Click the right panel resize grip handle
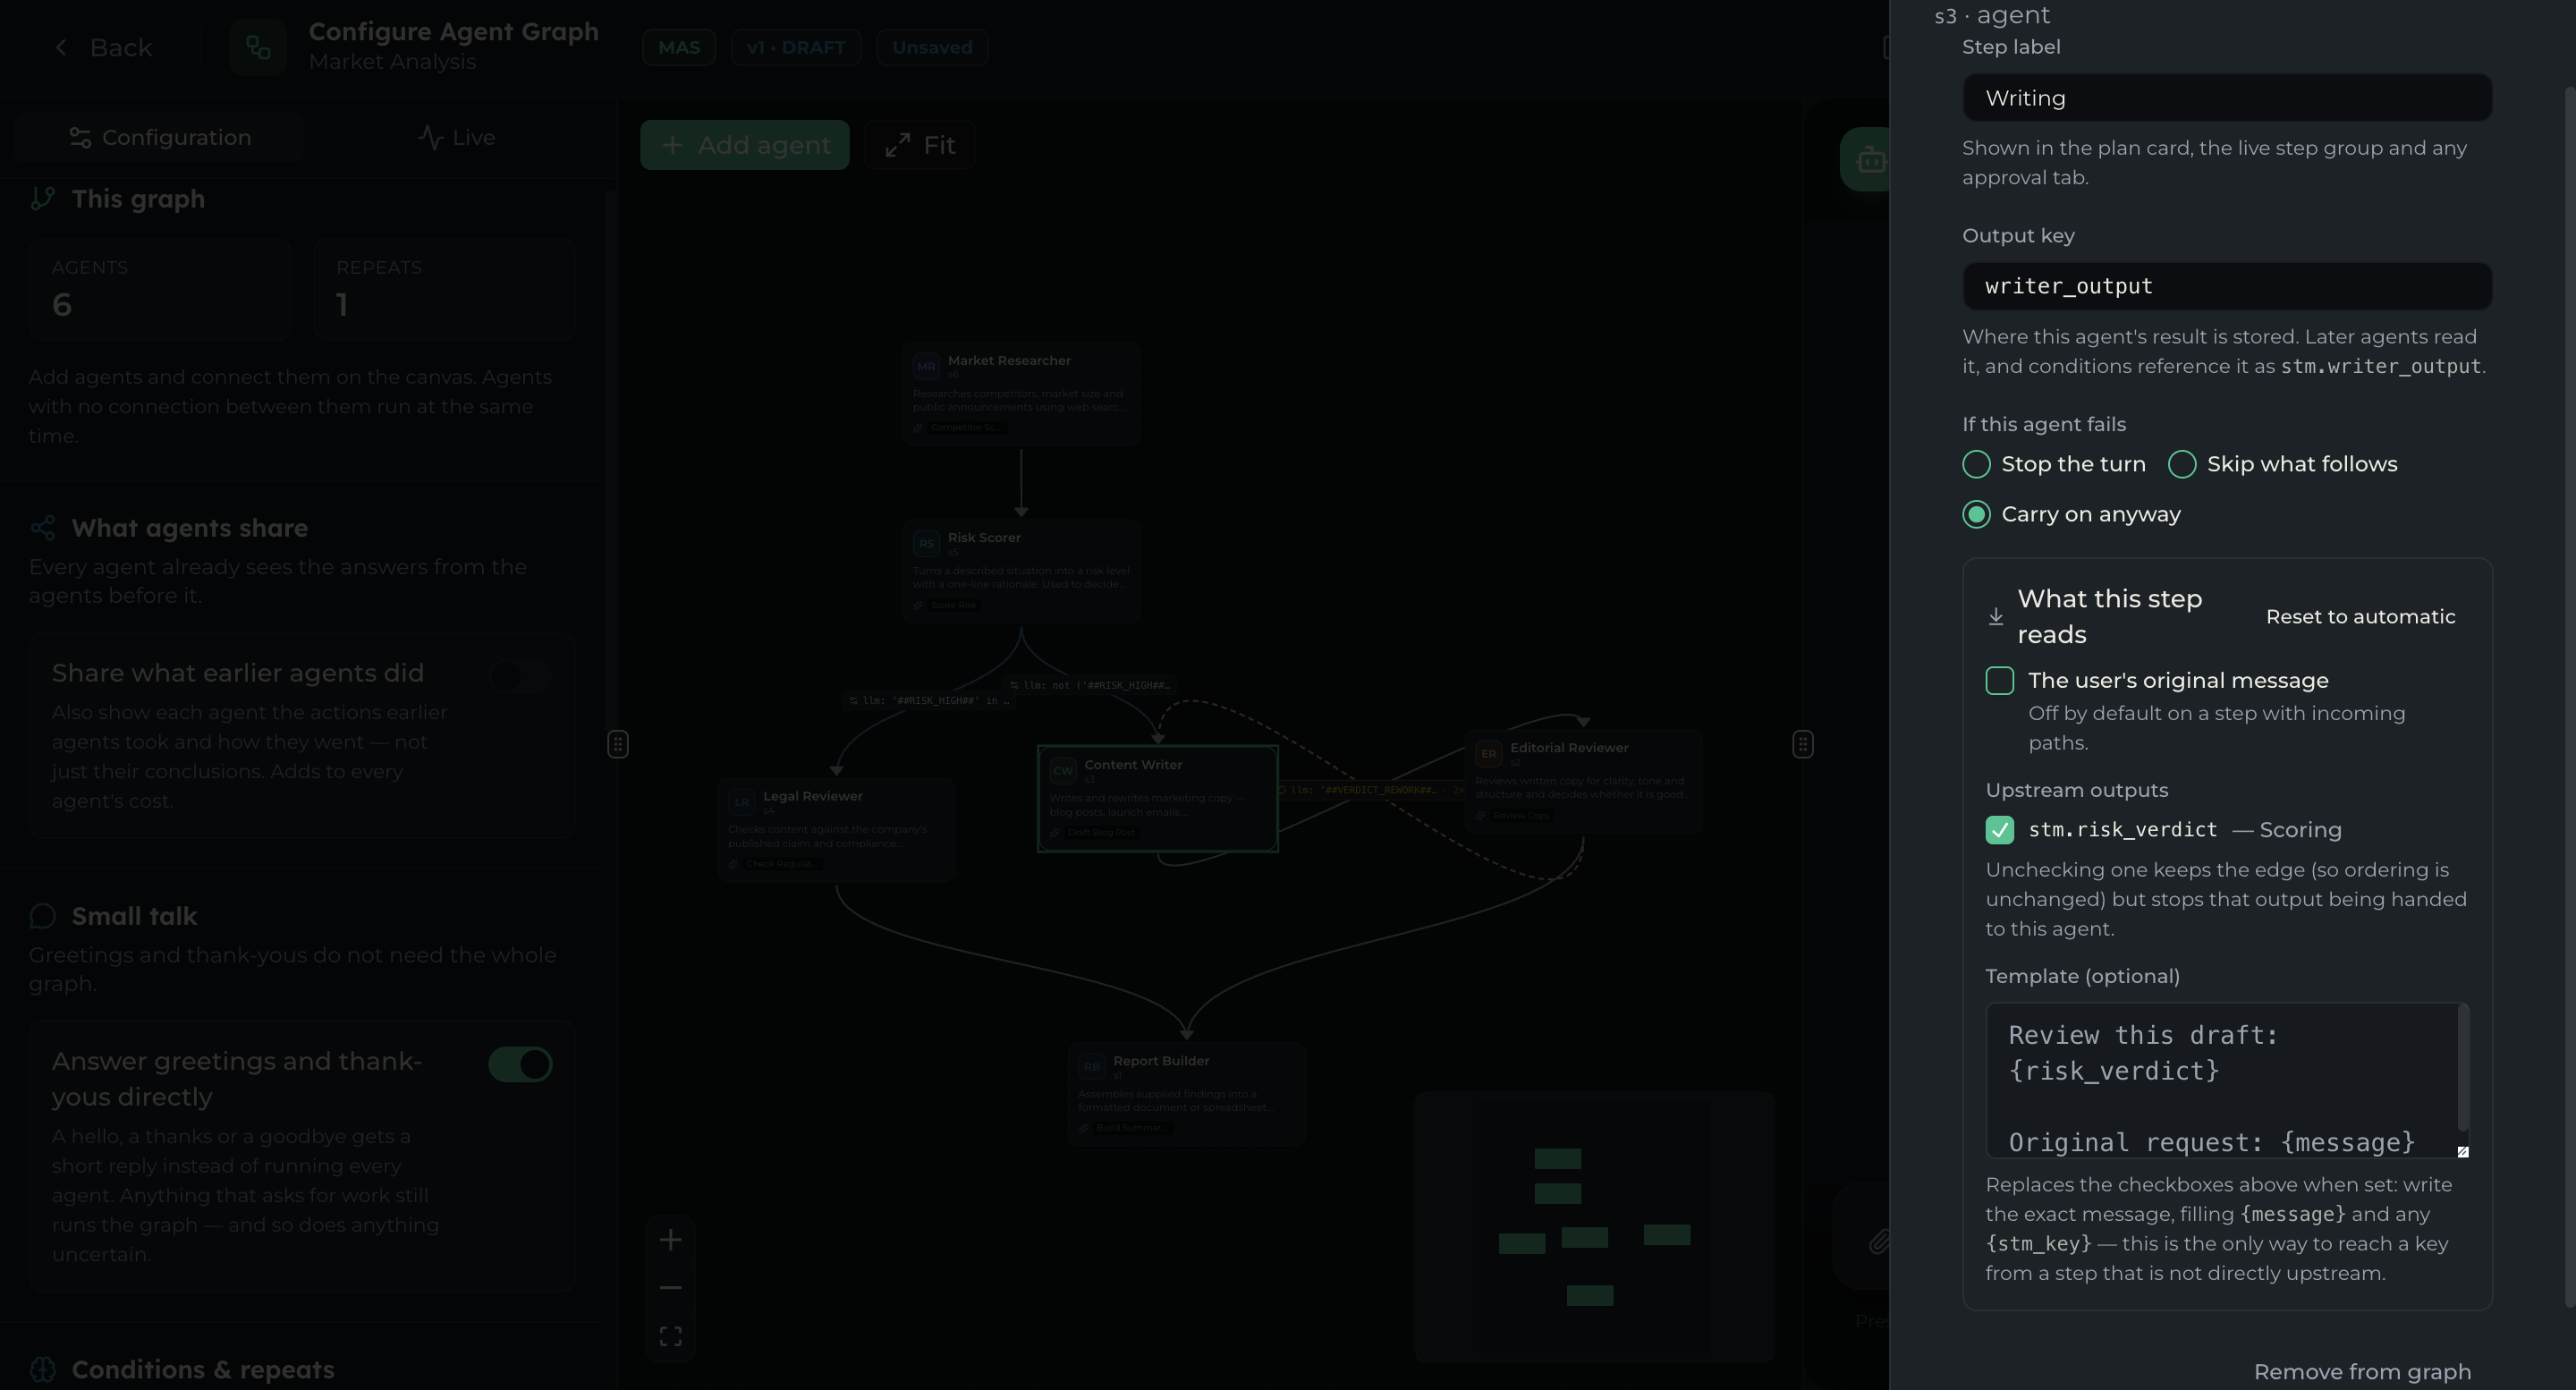The width and height of the screenshot is (2576, 1390). coord(1802,744)
